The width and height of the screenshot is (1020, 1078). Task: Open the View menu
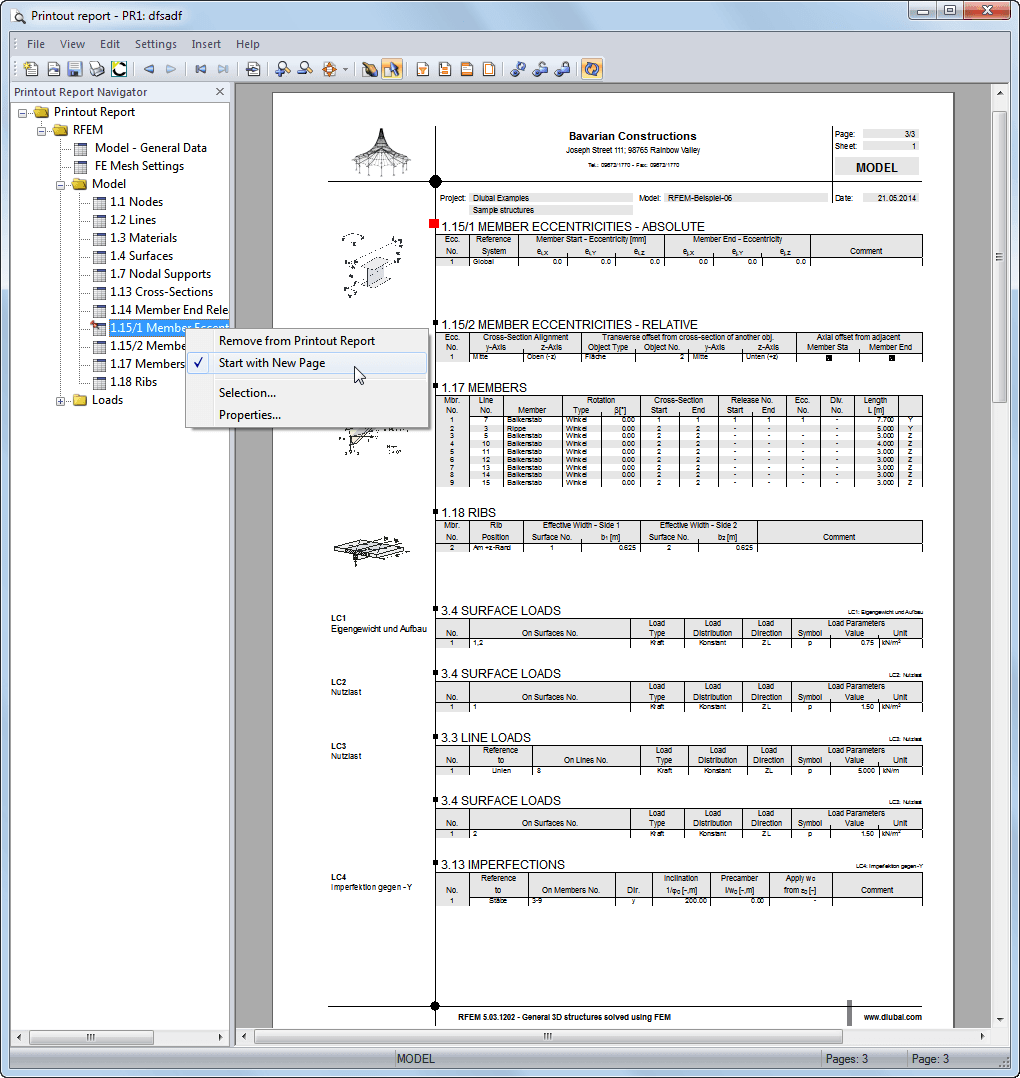pos(72,44)
